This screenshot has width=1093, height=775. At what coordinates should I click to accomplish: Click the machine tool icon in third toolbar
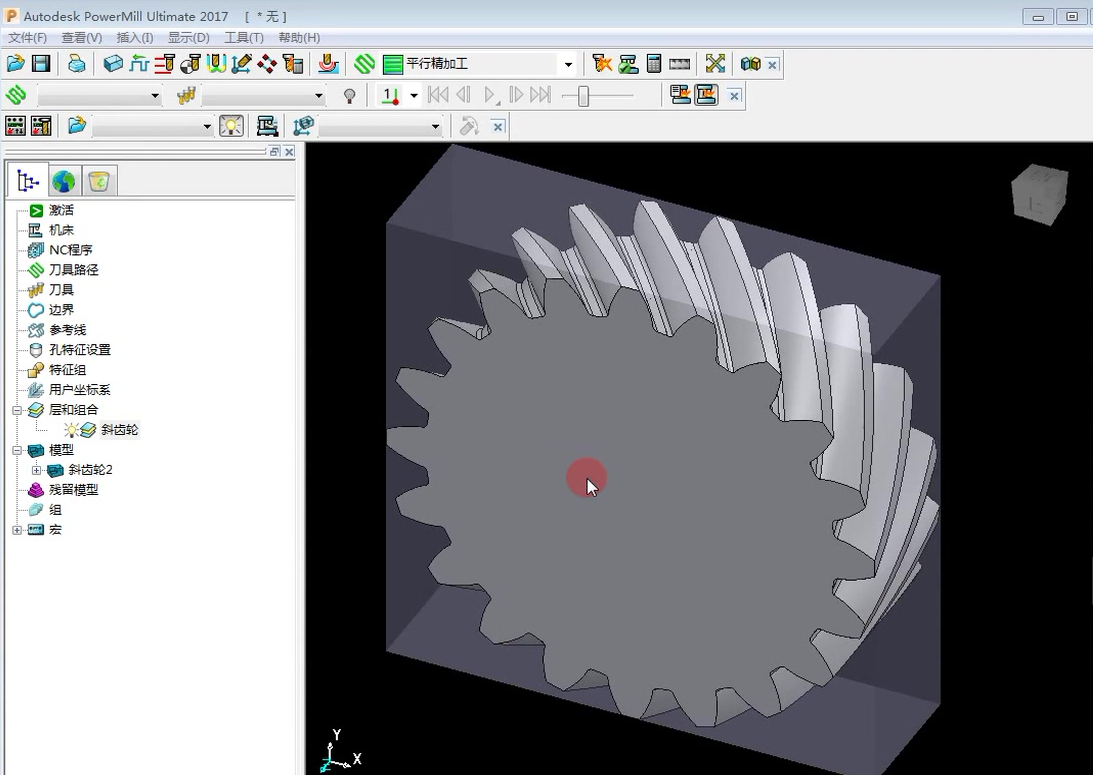[267, 125]
